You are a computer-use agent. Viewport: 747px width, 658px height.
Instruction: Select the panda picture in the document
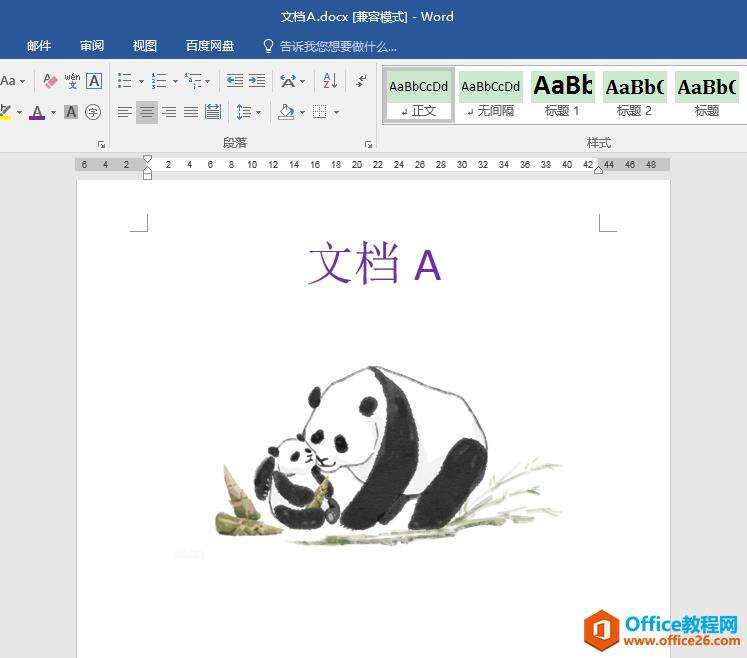click(x=387, y=456)
